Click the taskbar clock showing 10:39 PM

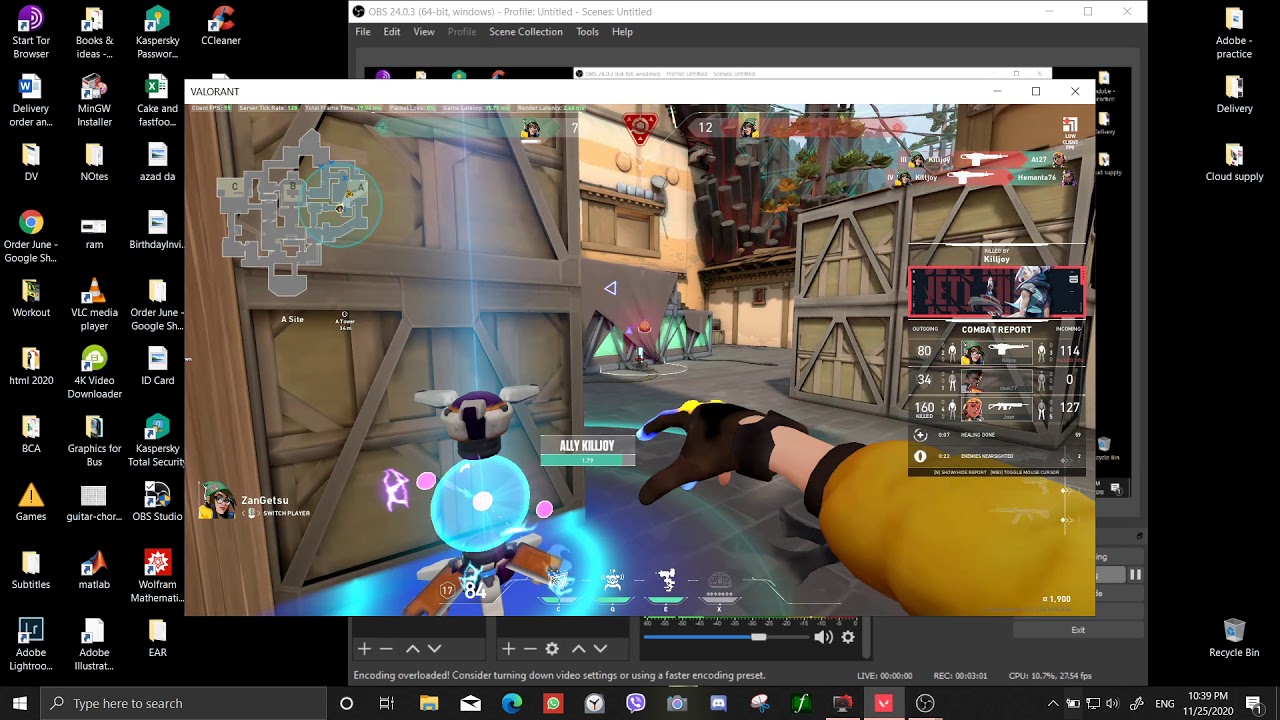point(1210,703)
